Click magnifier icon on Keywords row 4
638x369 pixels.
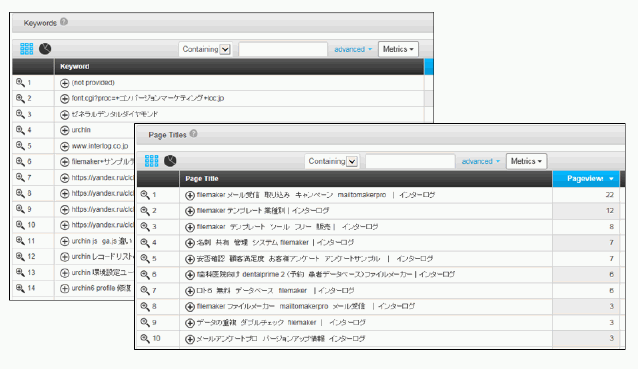click(20, 130)
